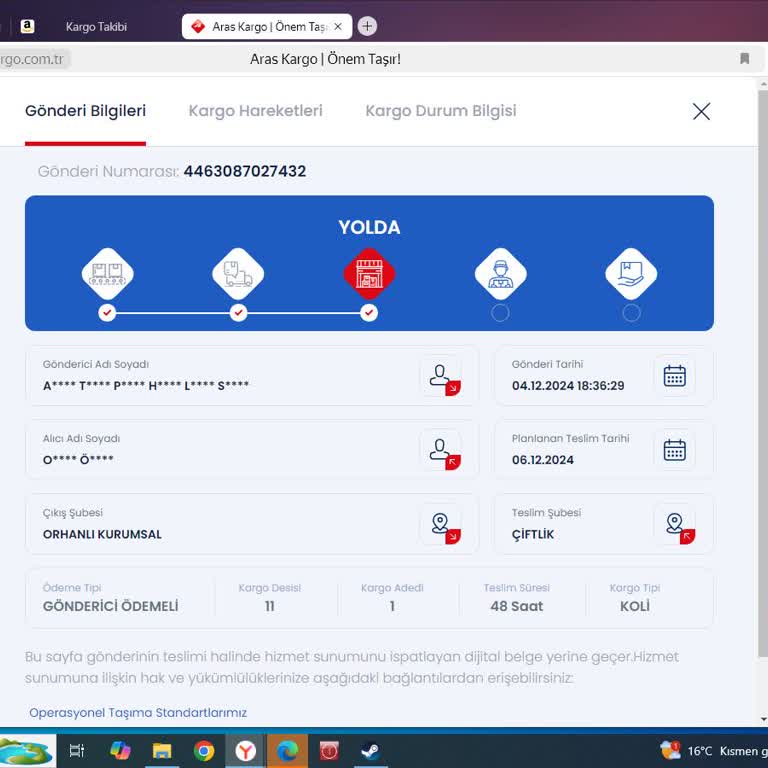Open Task View in the taskbar
768x768 pixels.
(x=77, y=751)
